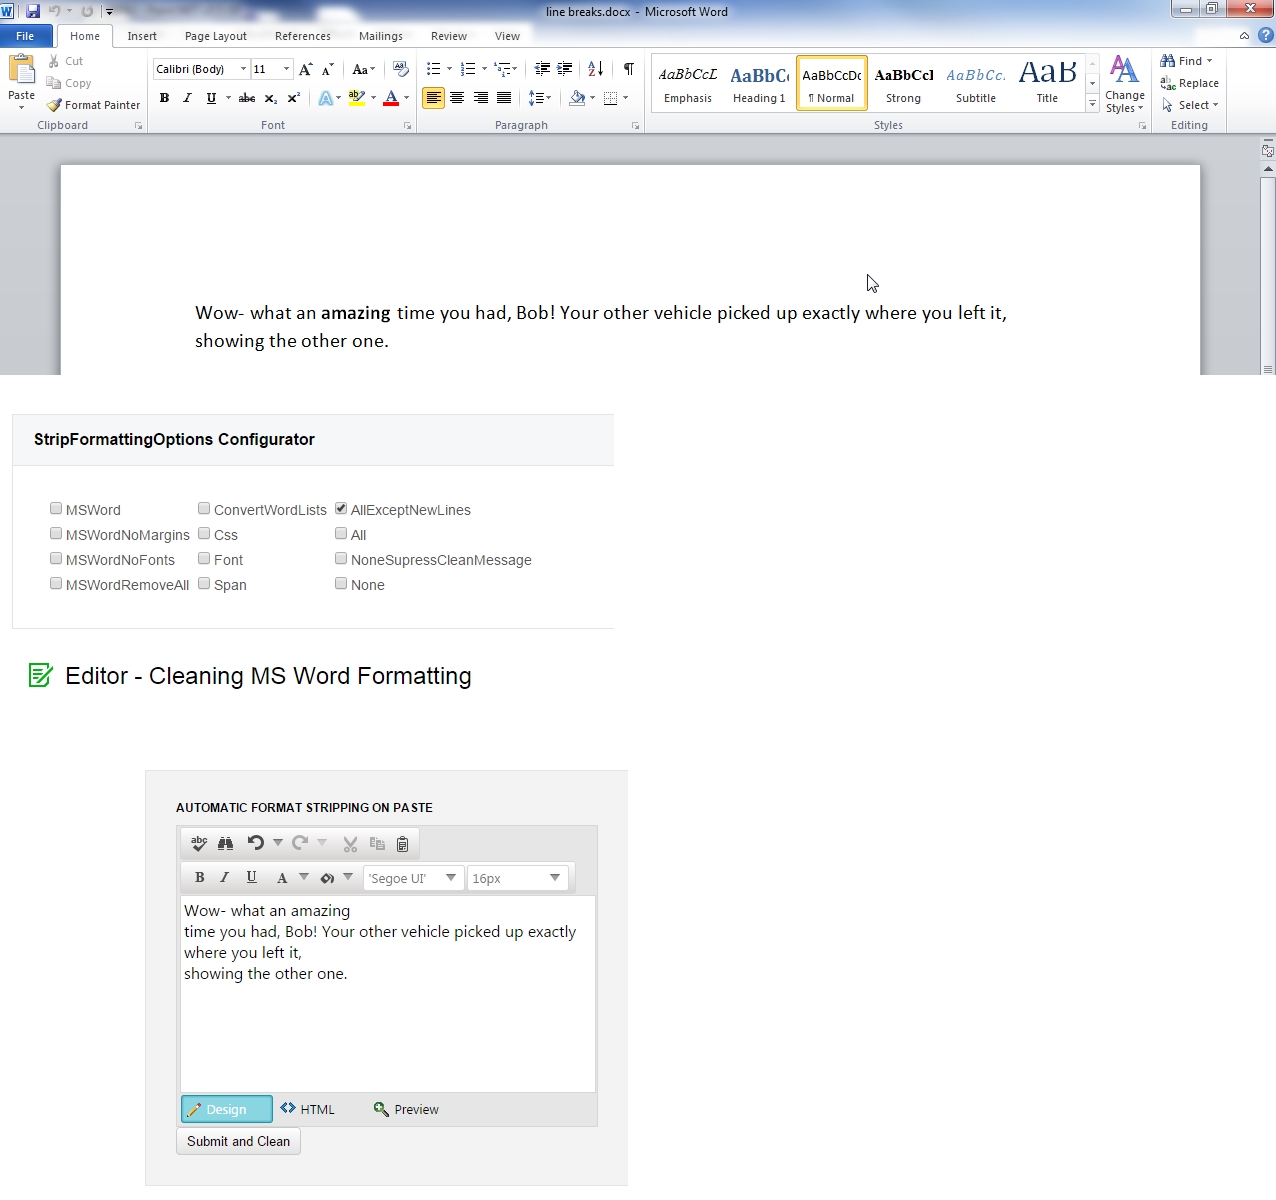
Task: Switch to the Page Layout ribbon tab
Action: click(216, 36)
